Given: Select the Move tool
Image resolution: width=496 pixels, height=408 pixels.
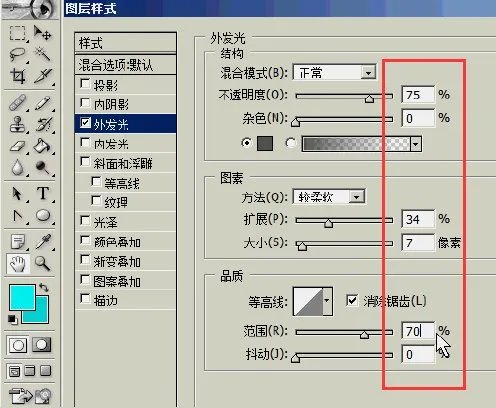Looking at the screenshot, I should [x=42, y=33].
